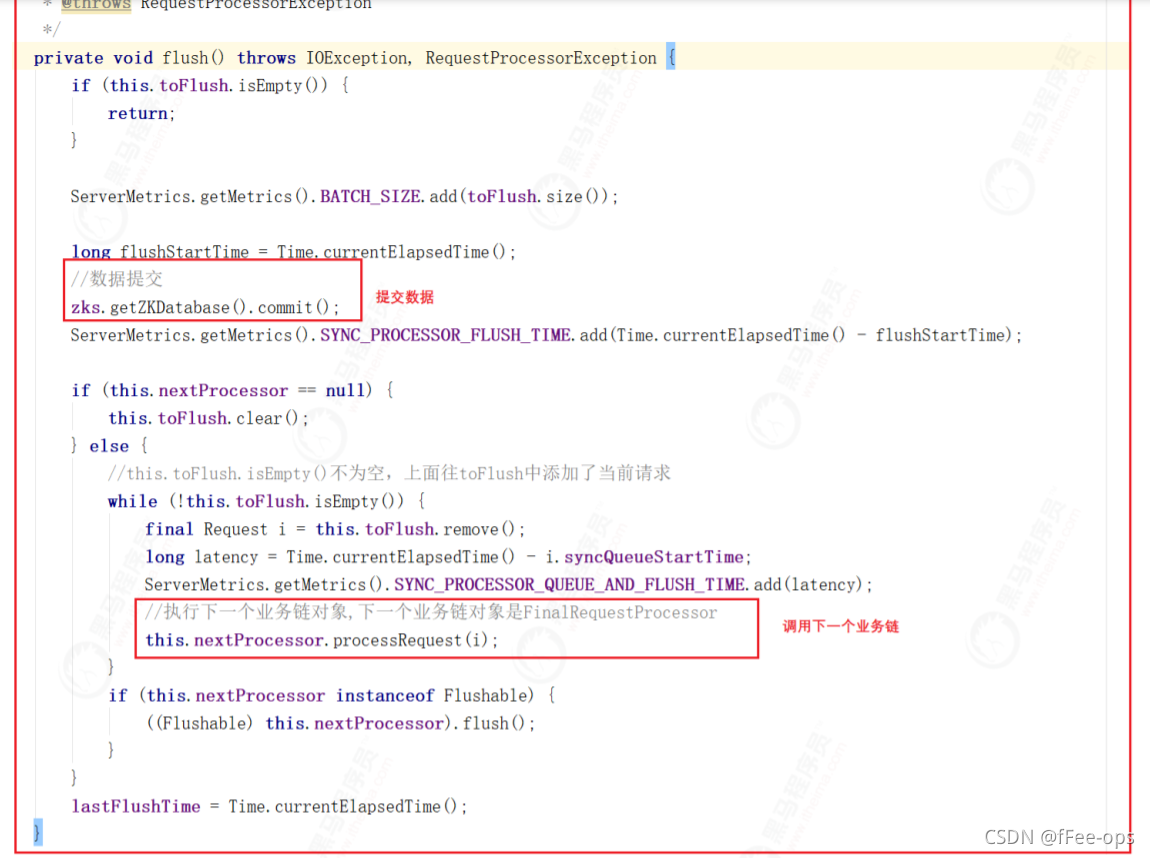This screenshot has height=858, width=1150.
Task: Click 'lastFlushTime = Time.currentElapsedTime();' line
Action: 269,807
